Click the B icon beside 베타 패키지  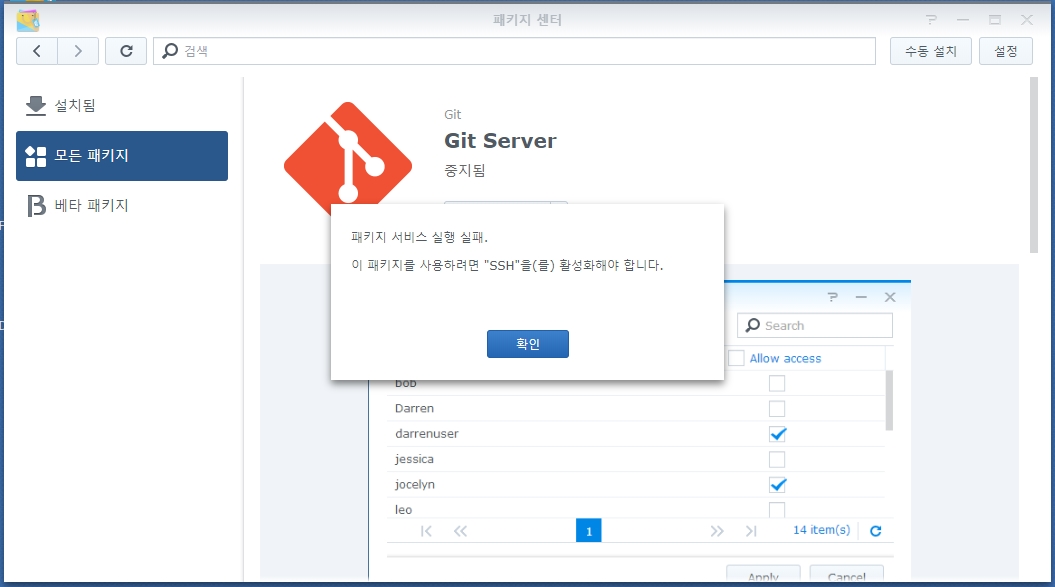click(x=36, y=205)
